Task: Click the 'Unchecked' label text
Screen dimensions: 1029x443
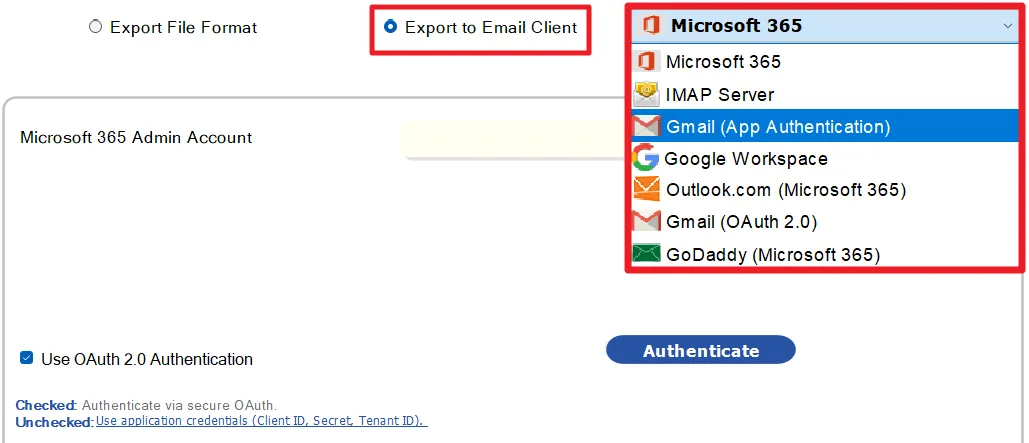Action: click(54, 422)
